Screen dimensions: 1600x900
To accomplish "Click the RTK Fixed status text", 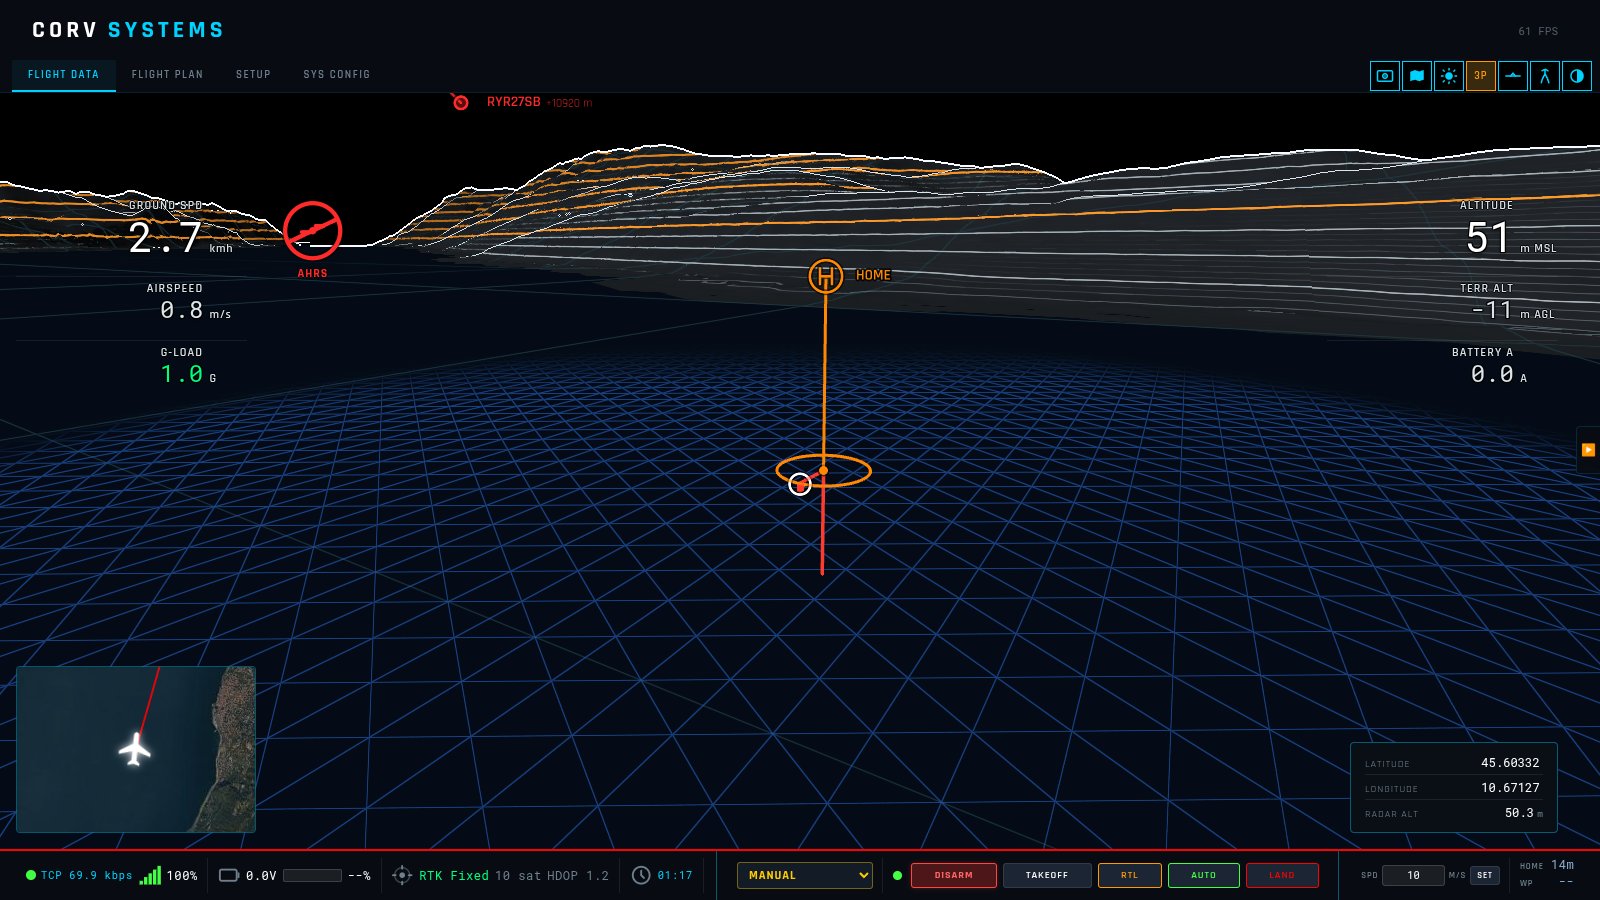I will [454, 875].
